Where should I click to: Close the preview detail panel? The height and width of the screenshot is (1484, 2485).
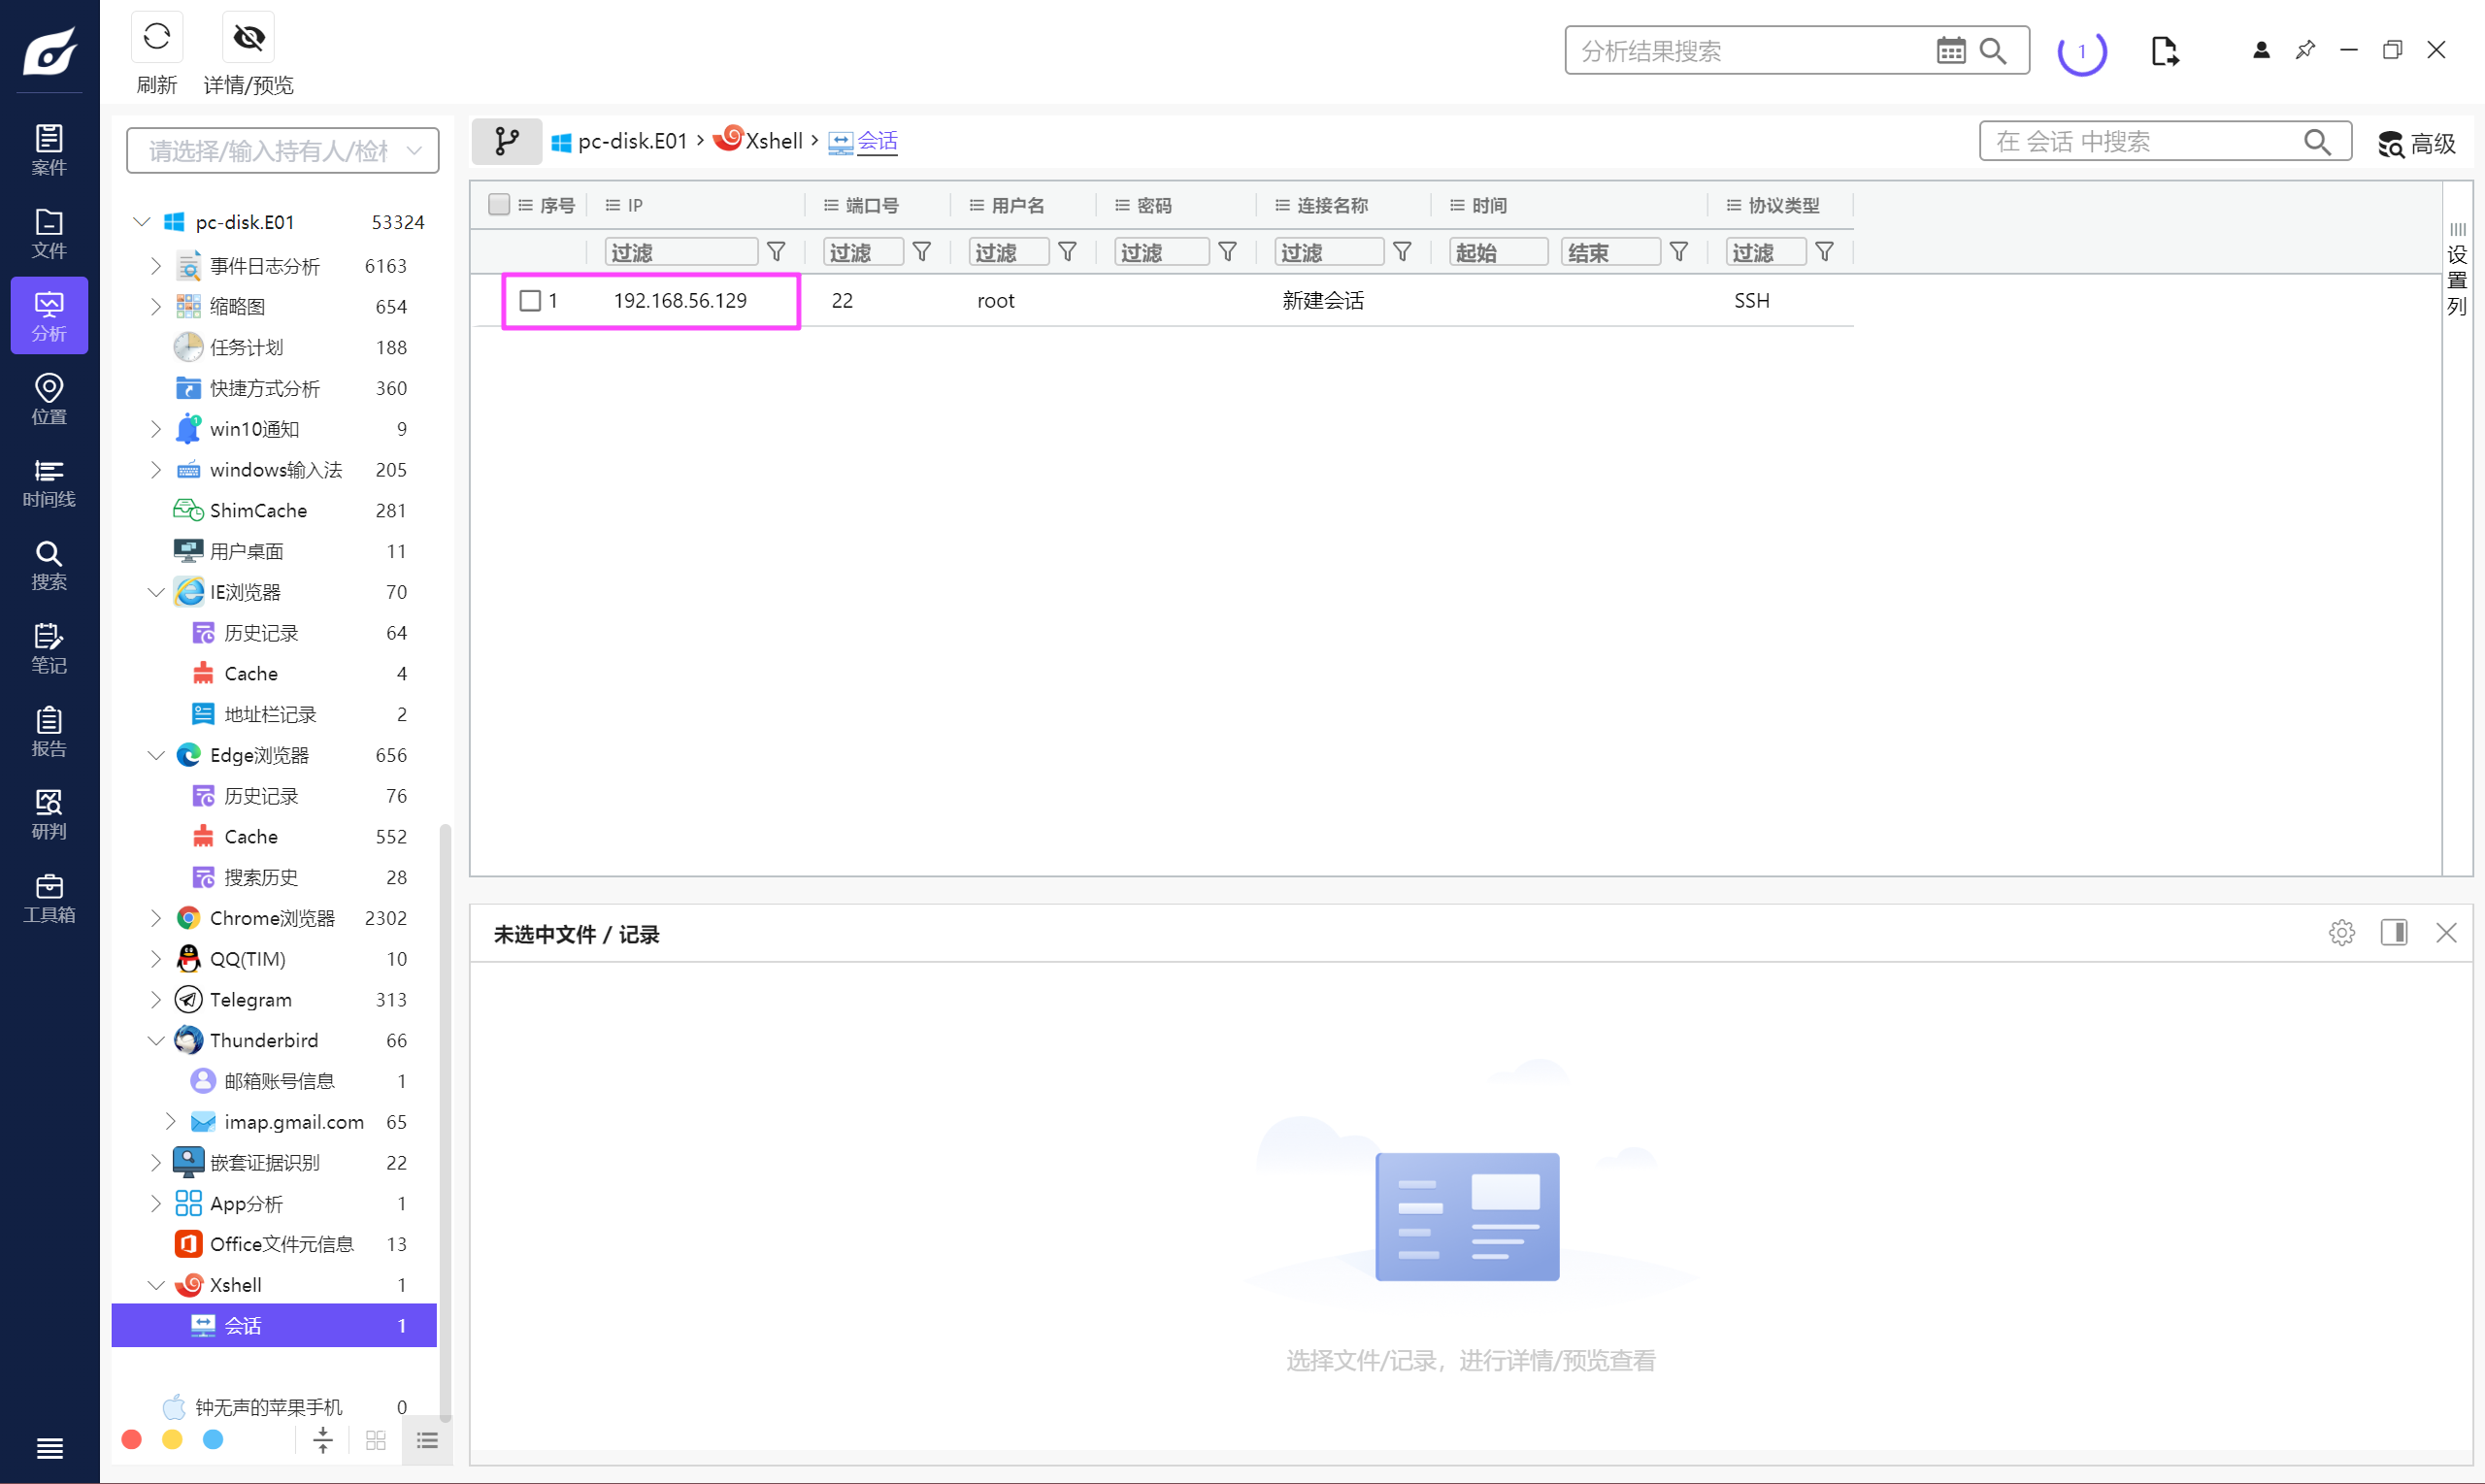point(2446,933)
